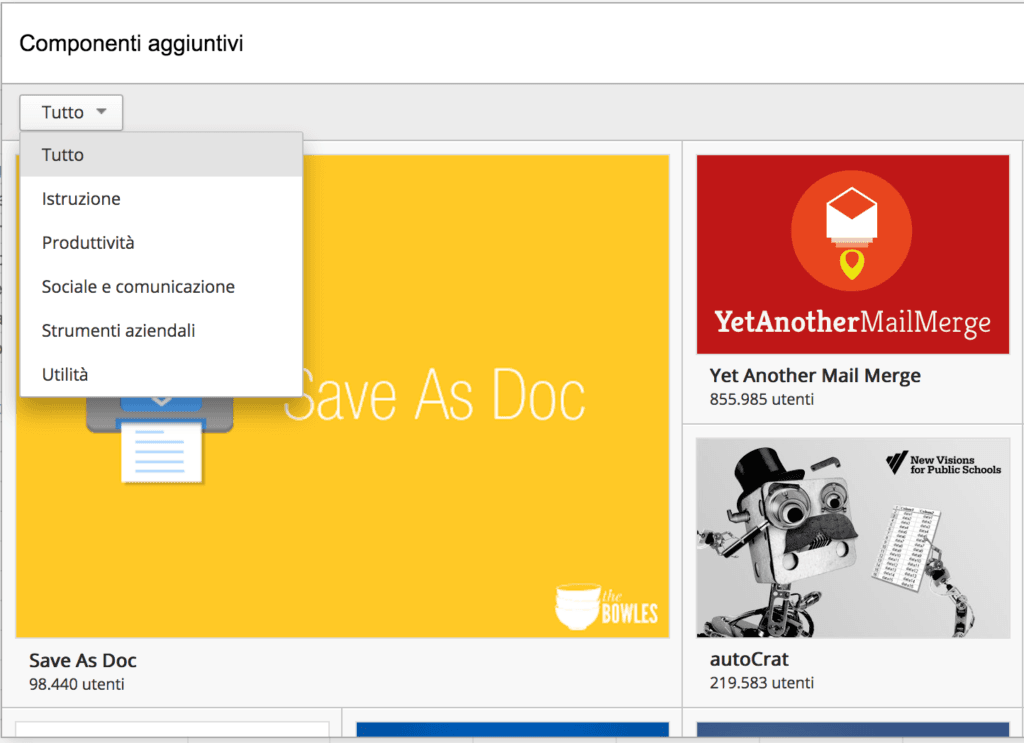Click the mail envelope icon in red tile

point(852,231)
